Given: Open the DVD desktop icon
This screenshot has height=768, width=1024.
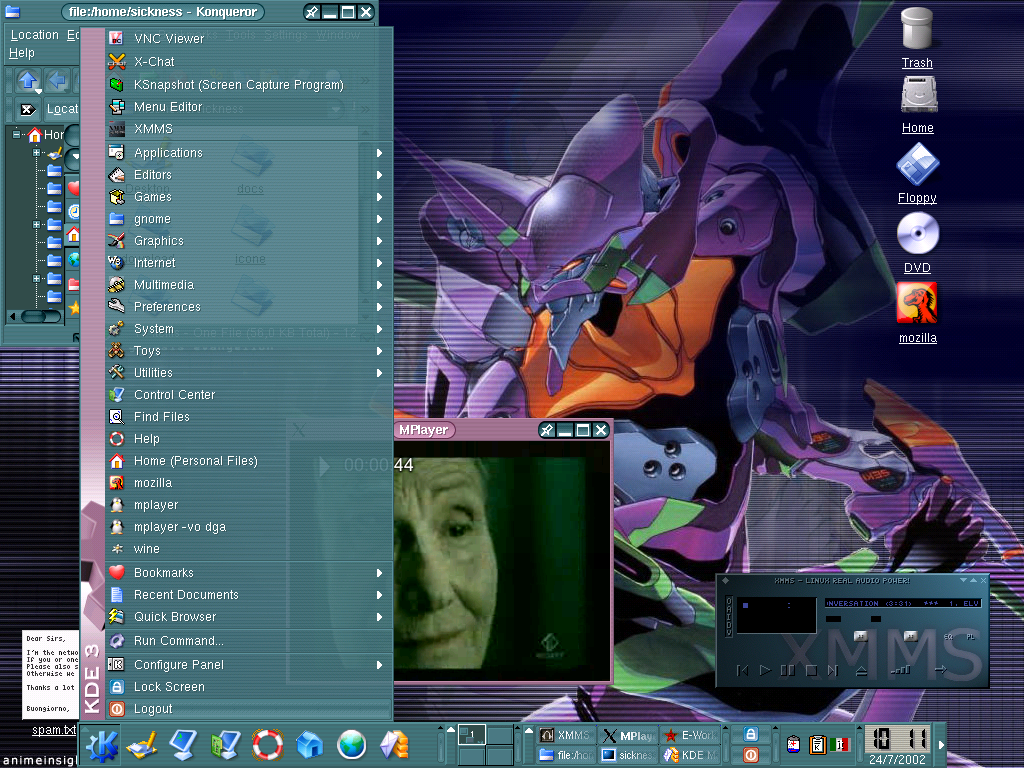Looking at the screenshot, I should click(917, 243).
